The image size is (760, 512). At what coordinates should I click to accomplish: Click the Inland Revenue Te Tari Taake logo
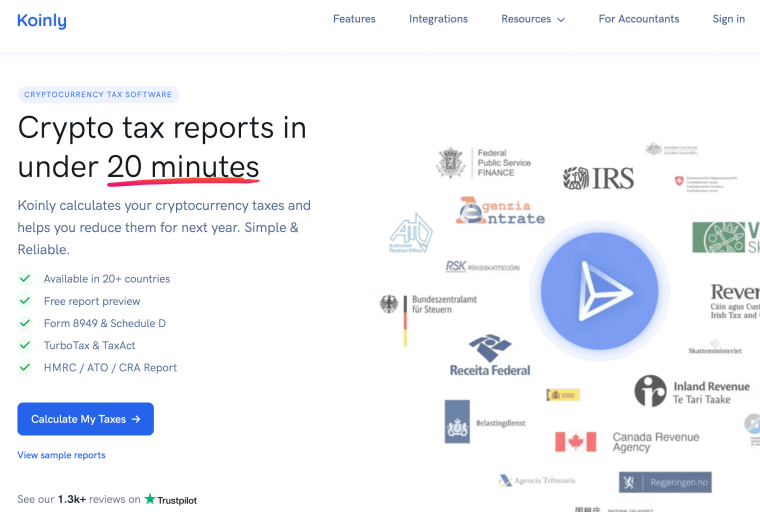click(692, 391)
